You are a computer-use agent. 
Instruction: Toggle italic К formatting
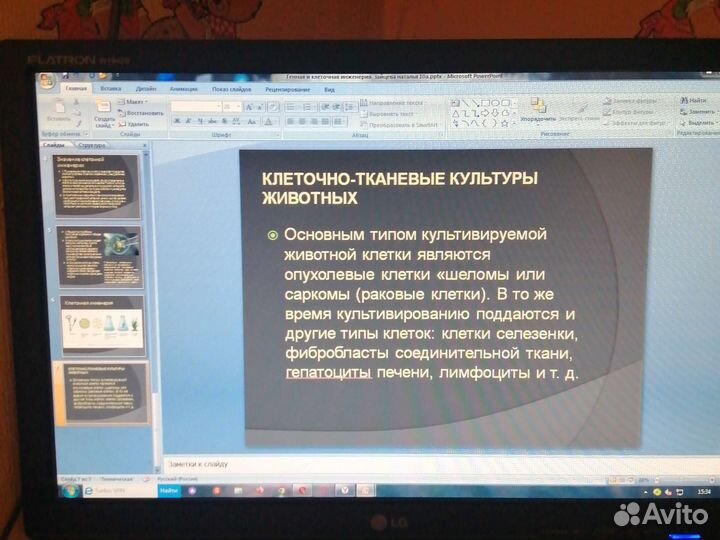[188, 121]
